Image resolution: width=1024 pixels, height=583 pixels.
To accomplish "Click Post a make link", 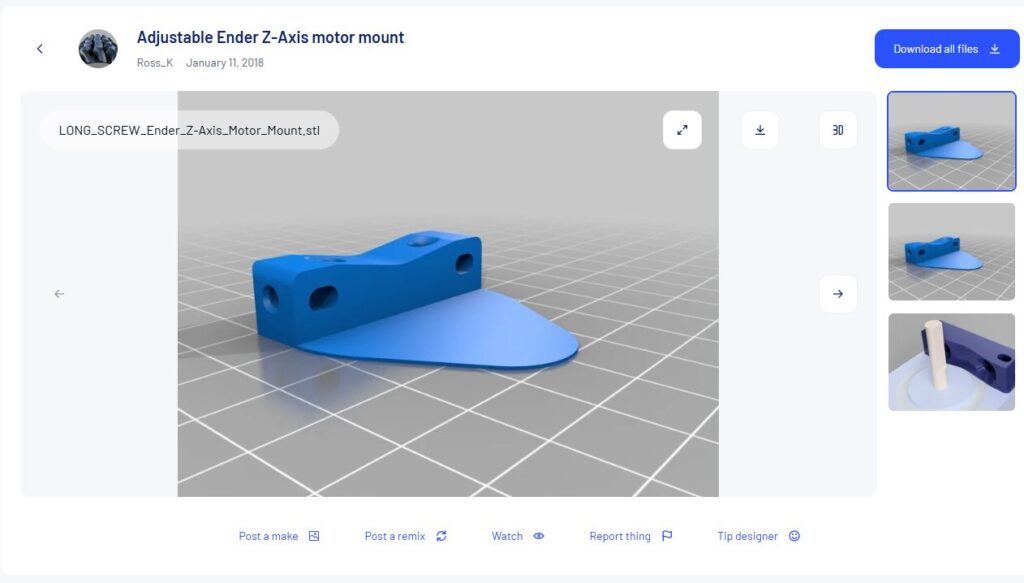I will pos(268,536).
